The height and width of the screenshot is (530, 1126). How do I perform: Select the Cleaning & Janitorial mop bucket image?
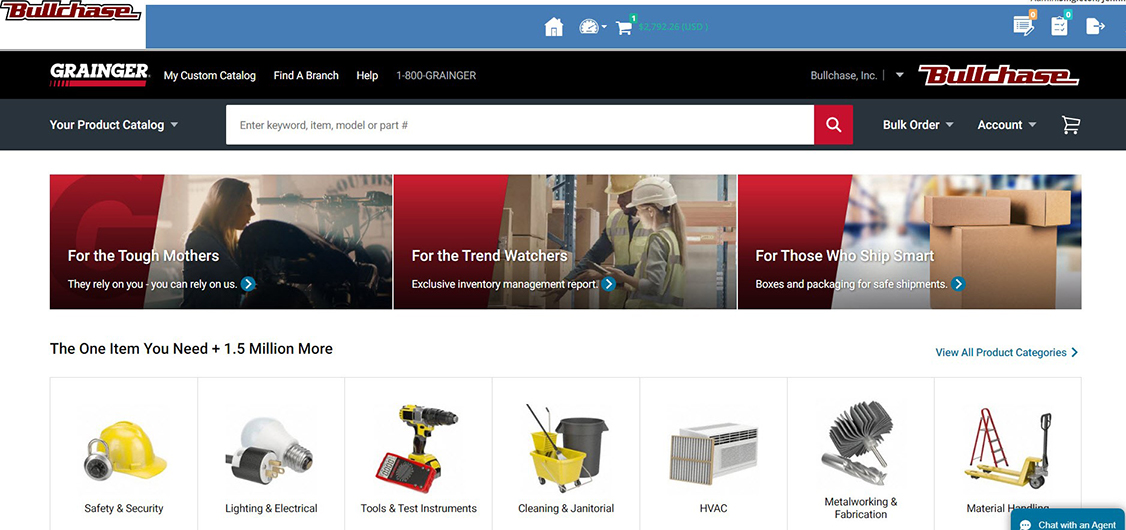pyautogui.click(x=566, y=447)
